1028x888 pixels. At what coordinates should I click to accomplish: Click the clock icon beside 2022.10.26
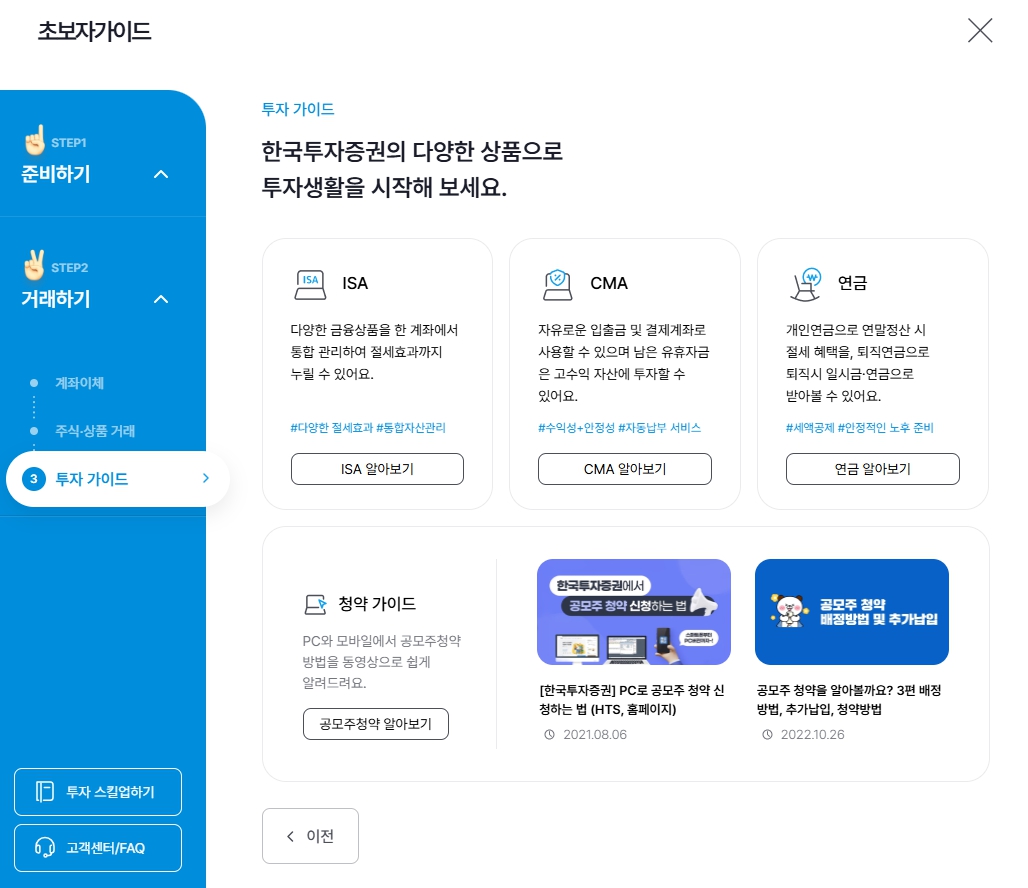(767, 735)
